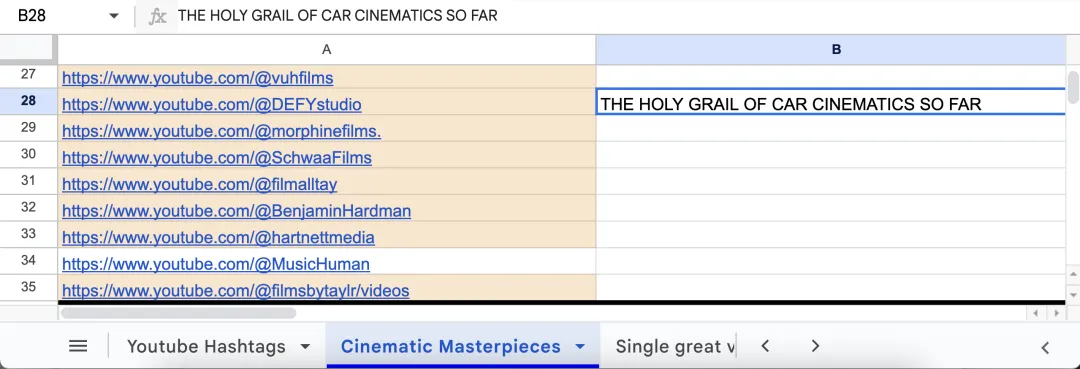Open the @DEFYstudio YouTube link

pyautogui.click(x=211, y=105)
